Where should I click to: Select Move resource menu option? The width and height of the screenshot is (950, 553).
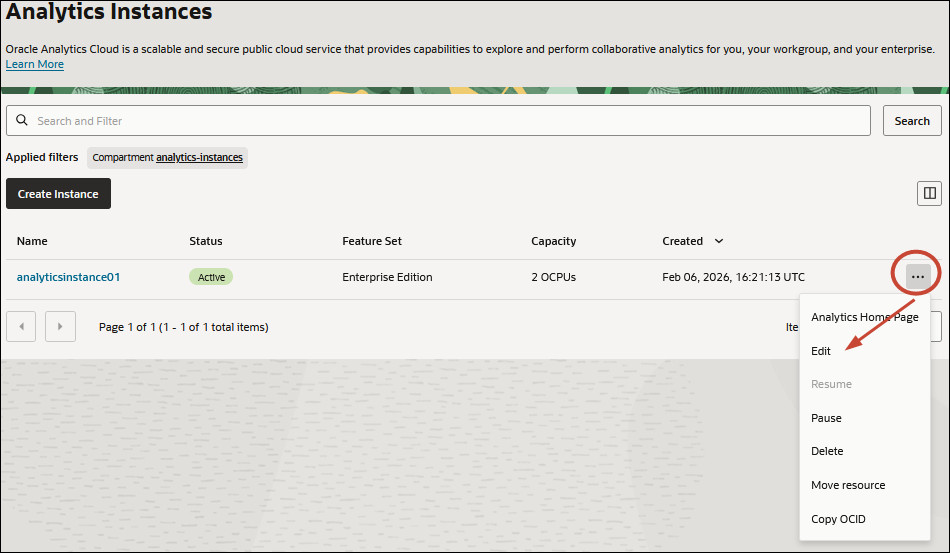tap(848, 485)
